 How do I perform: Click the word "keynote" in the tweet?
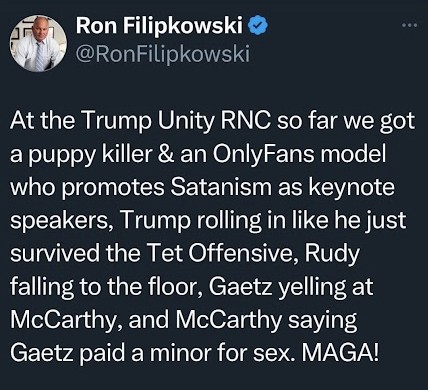click(x=351, y=188)
